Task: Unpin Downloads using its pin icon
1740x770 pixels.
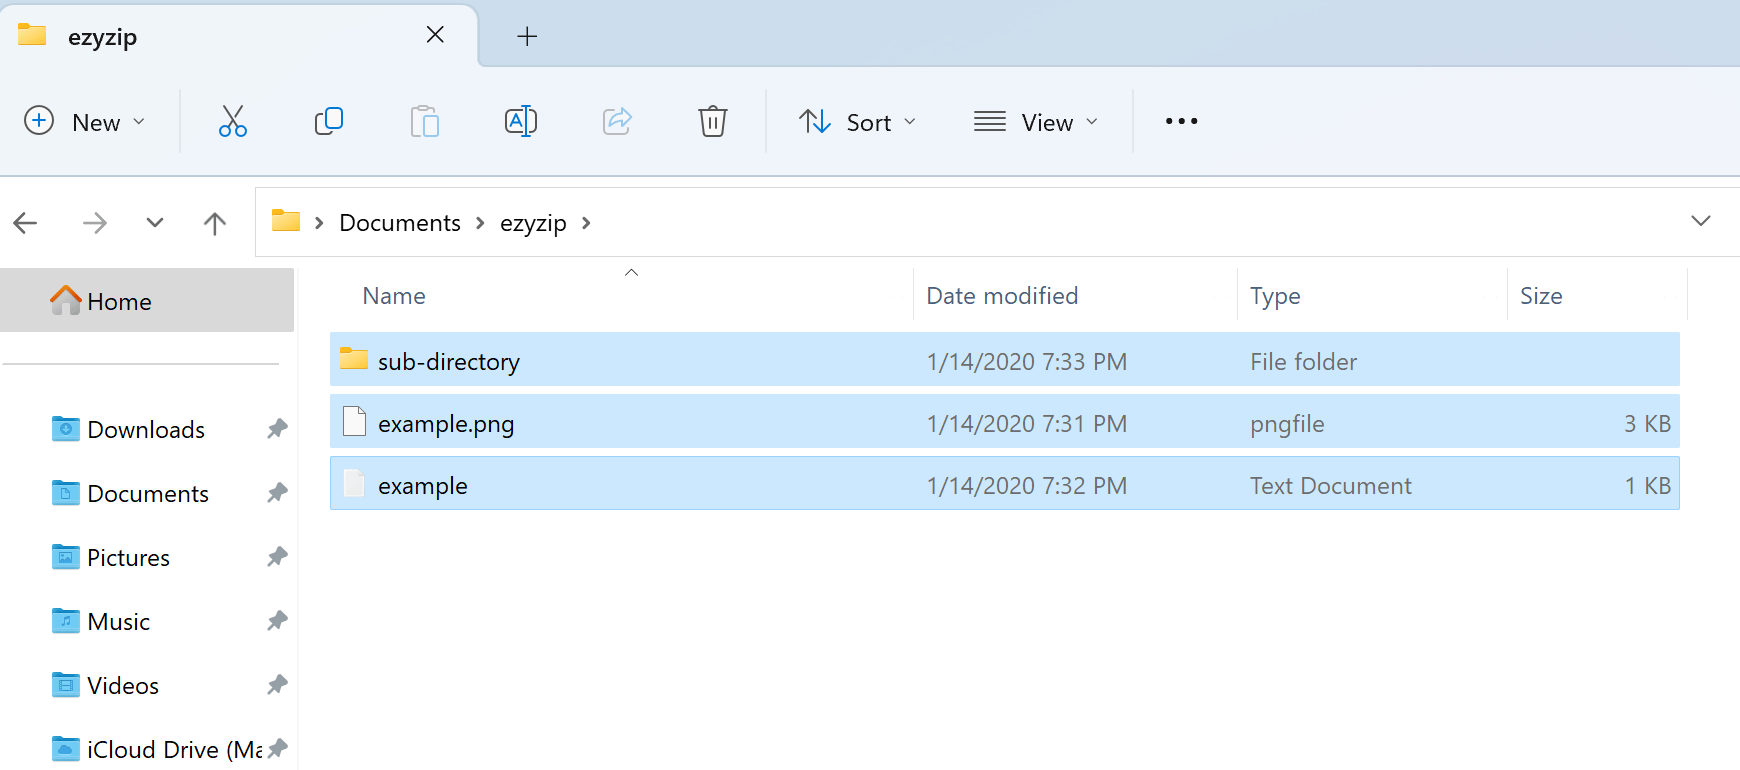Action: [278, 429]
